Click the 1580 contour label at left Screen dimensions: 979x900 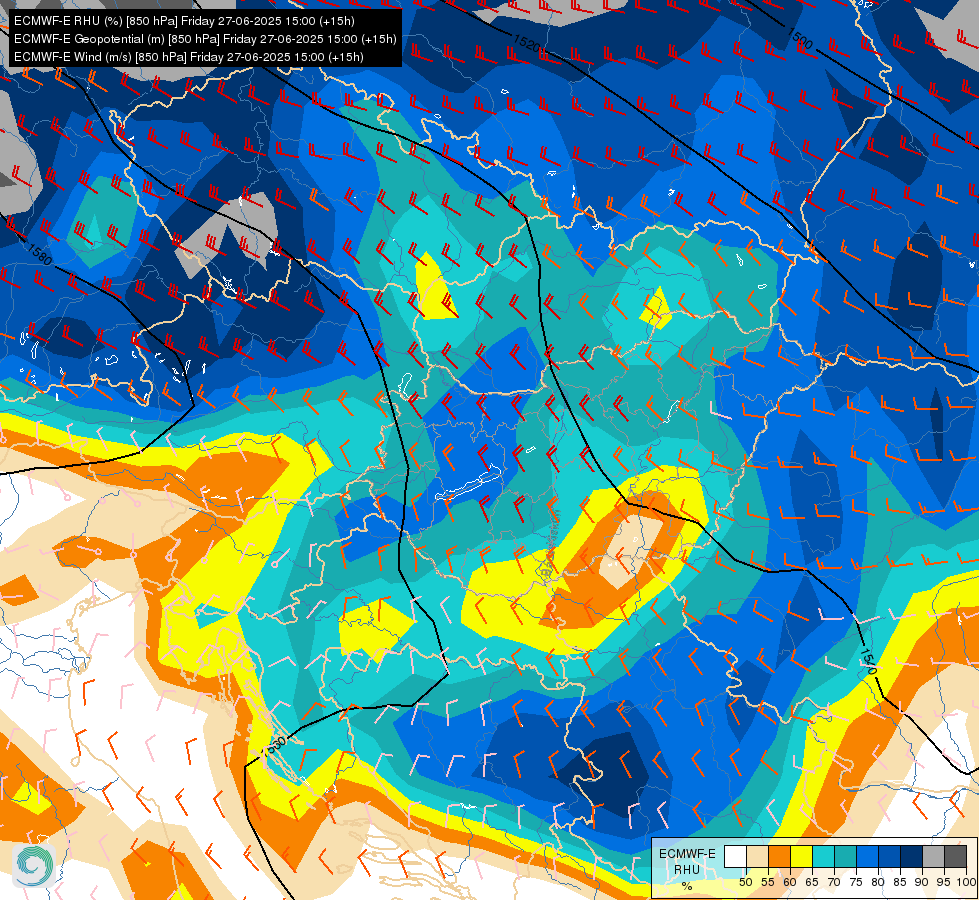point(39,254)
